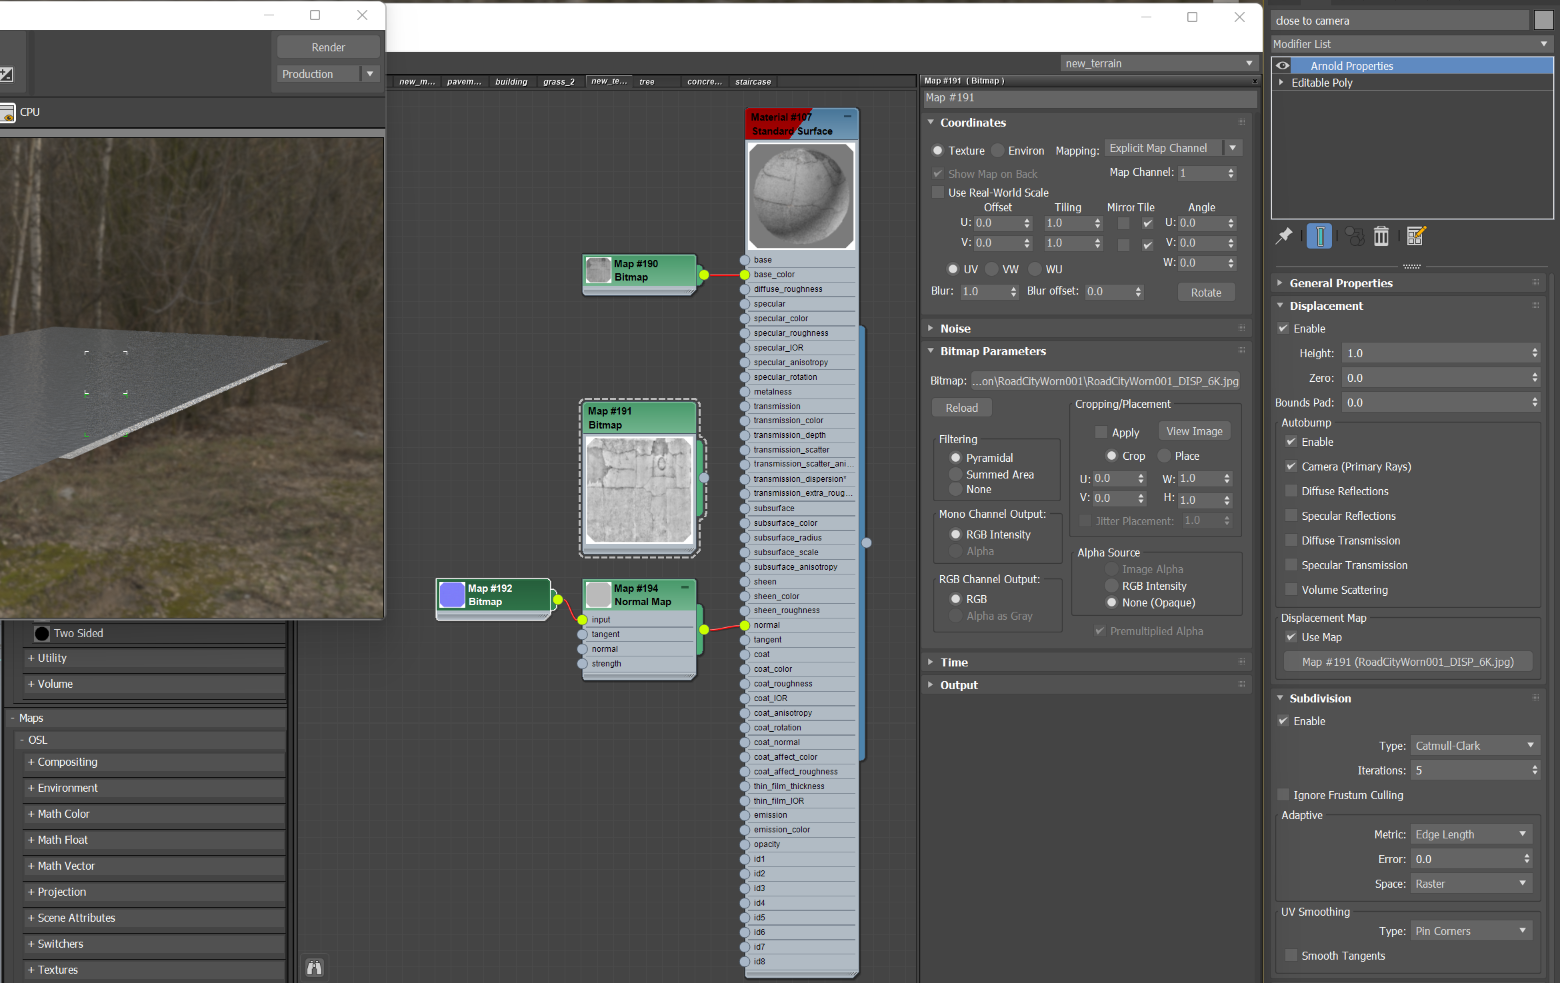Open the Modifier List dropdown
Viewport: 1560px width, 983px height.
(x=1411, y=44)
